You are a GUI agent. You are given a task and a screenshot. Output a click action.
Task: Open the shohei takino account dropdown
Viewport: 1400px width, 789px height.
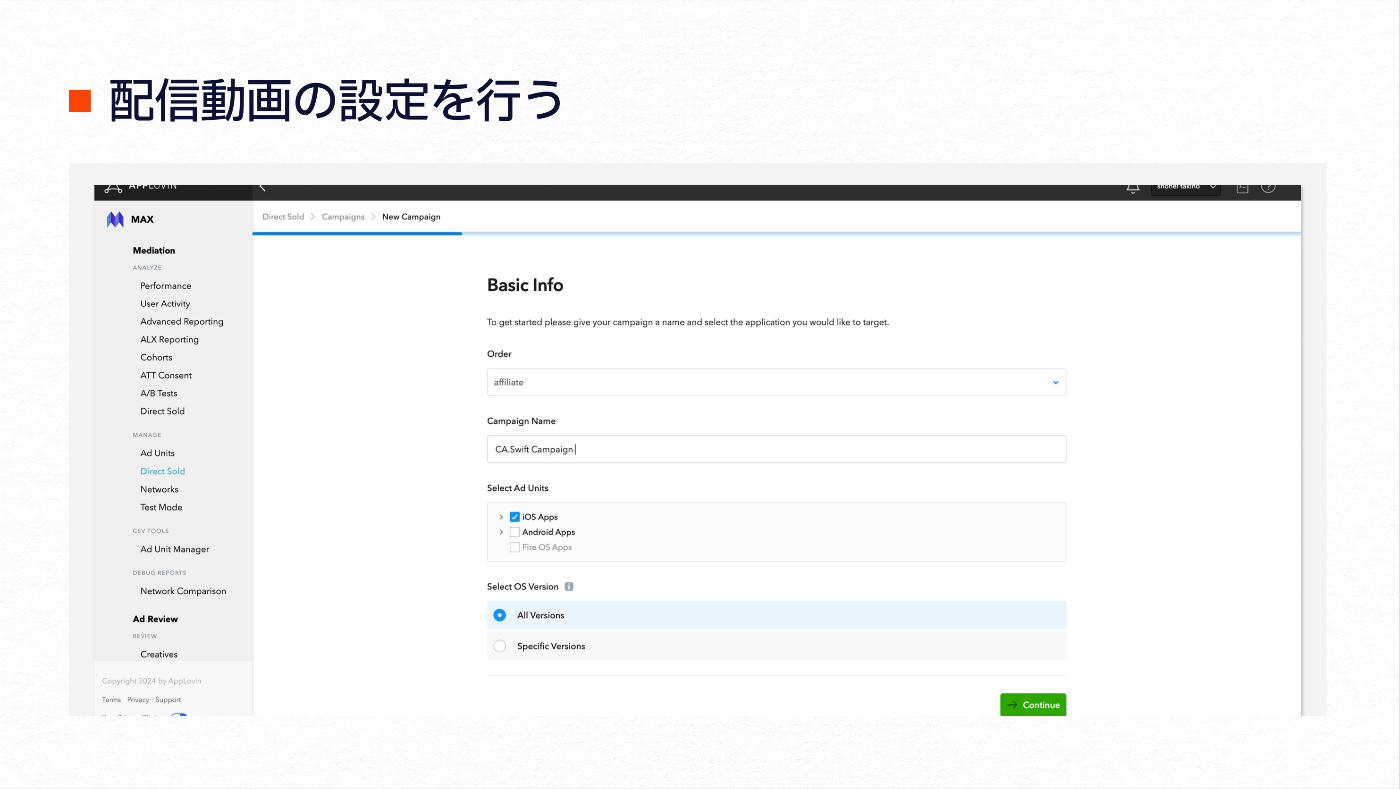(x=1186, y=188)
